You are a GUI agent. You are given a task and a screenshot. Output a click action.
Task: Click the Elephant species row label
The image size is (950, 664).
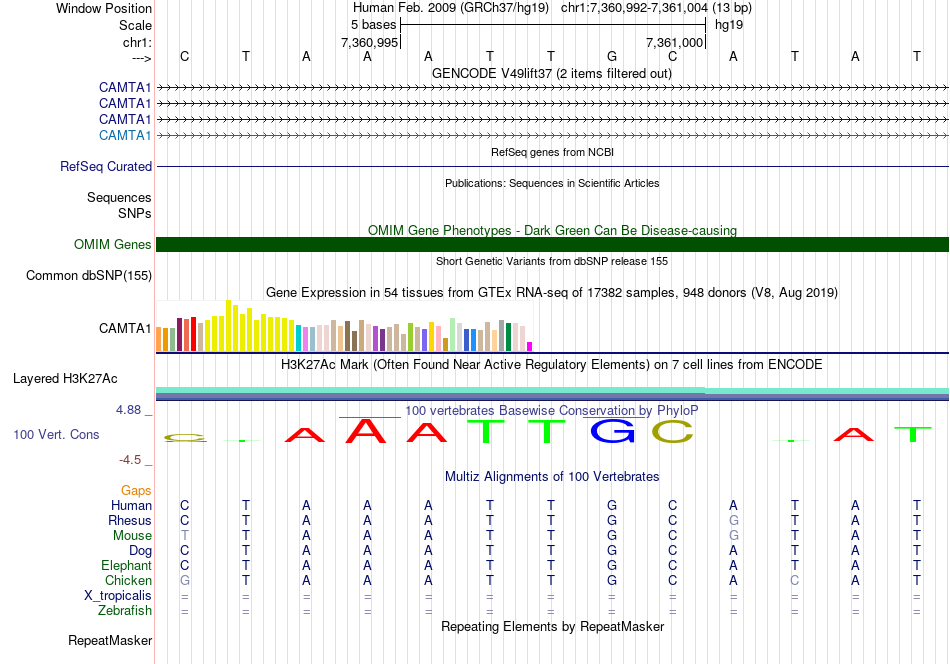pos(127,565)
